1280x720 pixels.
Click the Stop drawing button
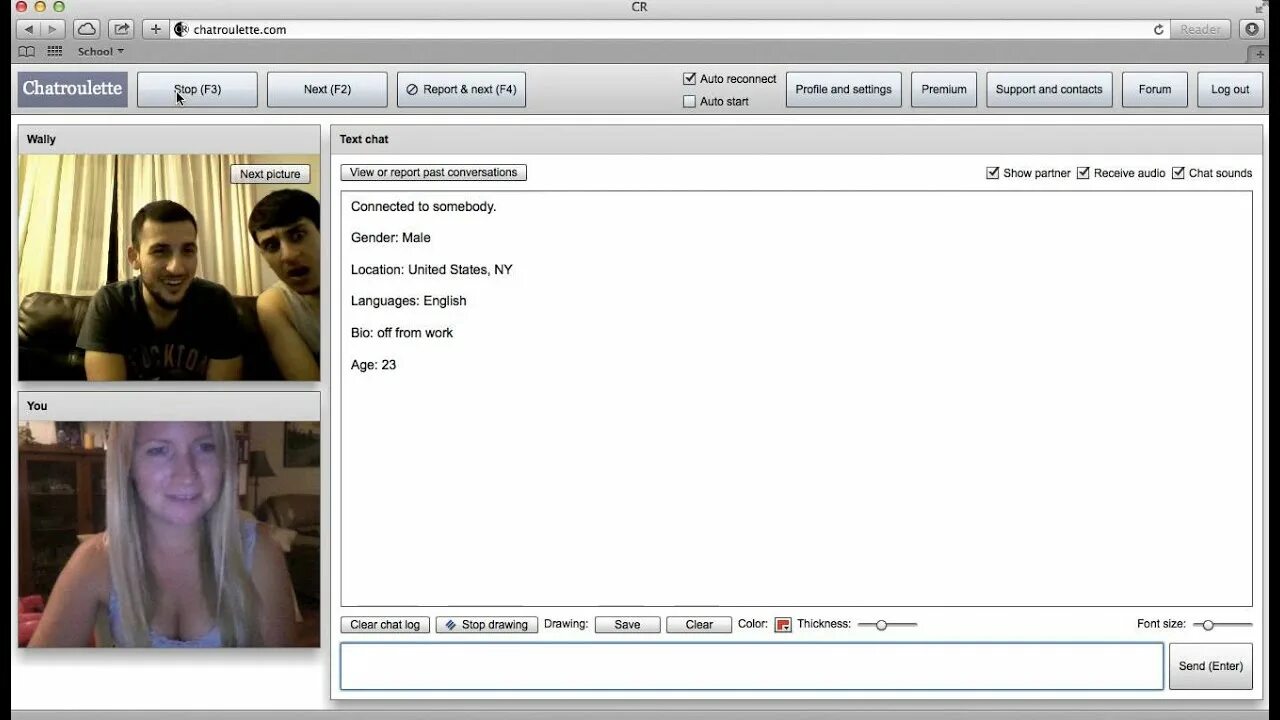click(x=486, y=624)
